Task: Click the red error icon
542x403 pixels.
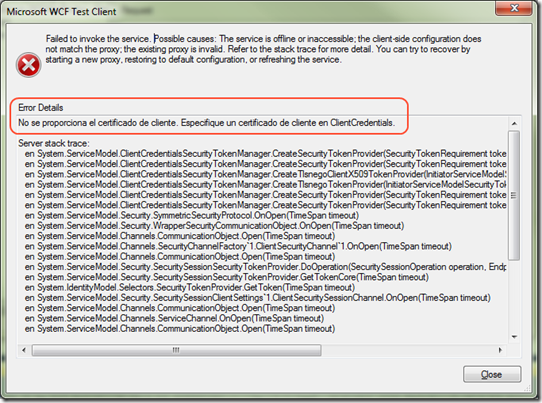Action: [x=28, y=65]
